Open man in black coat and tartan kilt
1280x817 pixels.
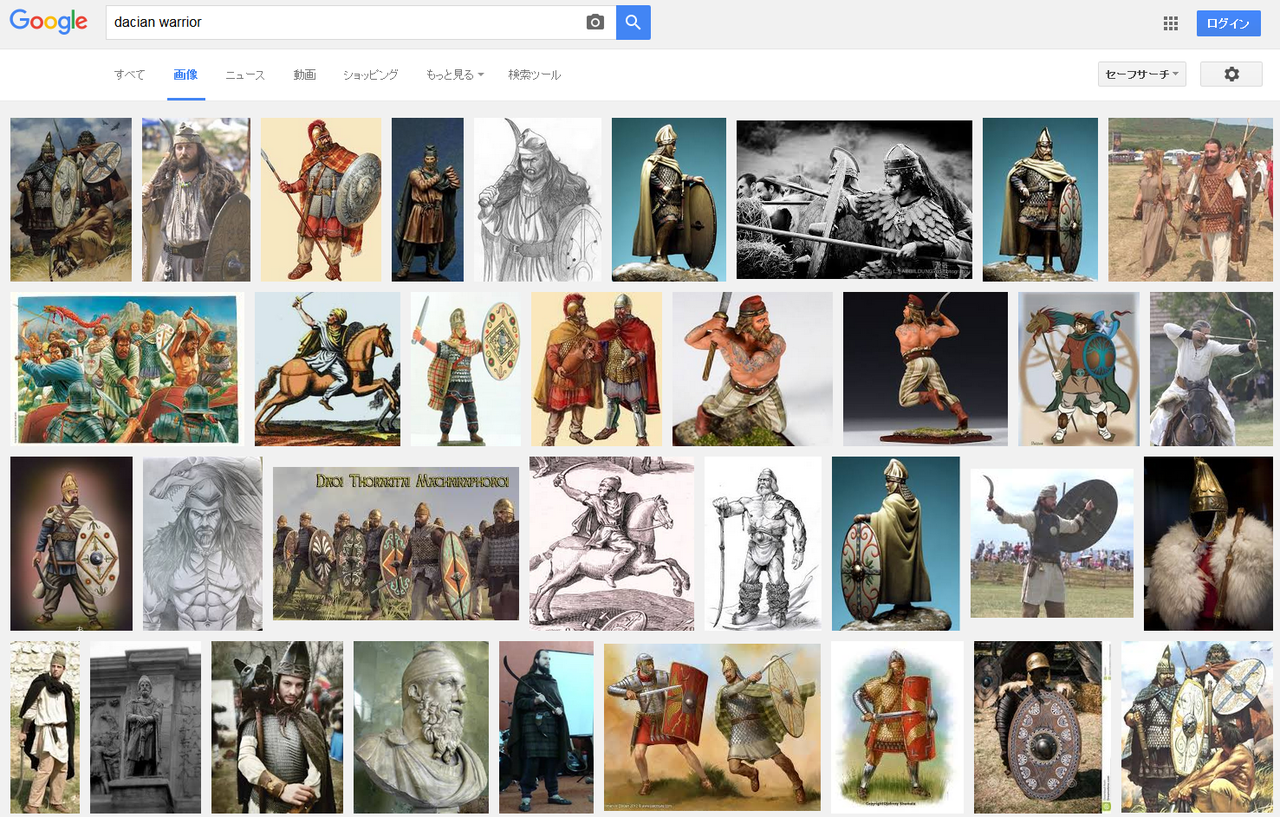546,727
